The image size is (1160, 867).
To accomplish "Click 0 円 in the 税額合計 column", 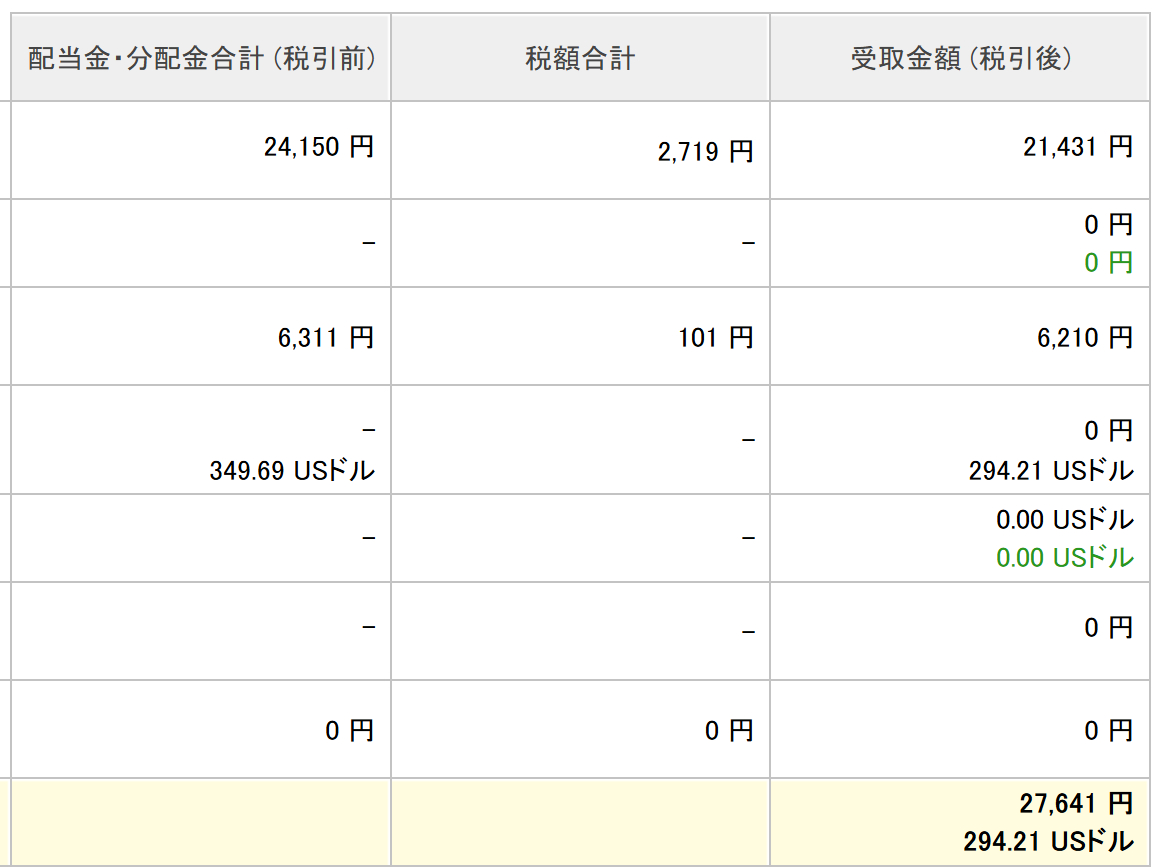I will (x=729, y=731).
